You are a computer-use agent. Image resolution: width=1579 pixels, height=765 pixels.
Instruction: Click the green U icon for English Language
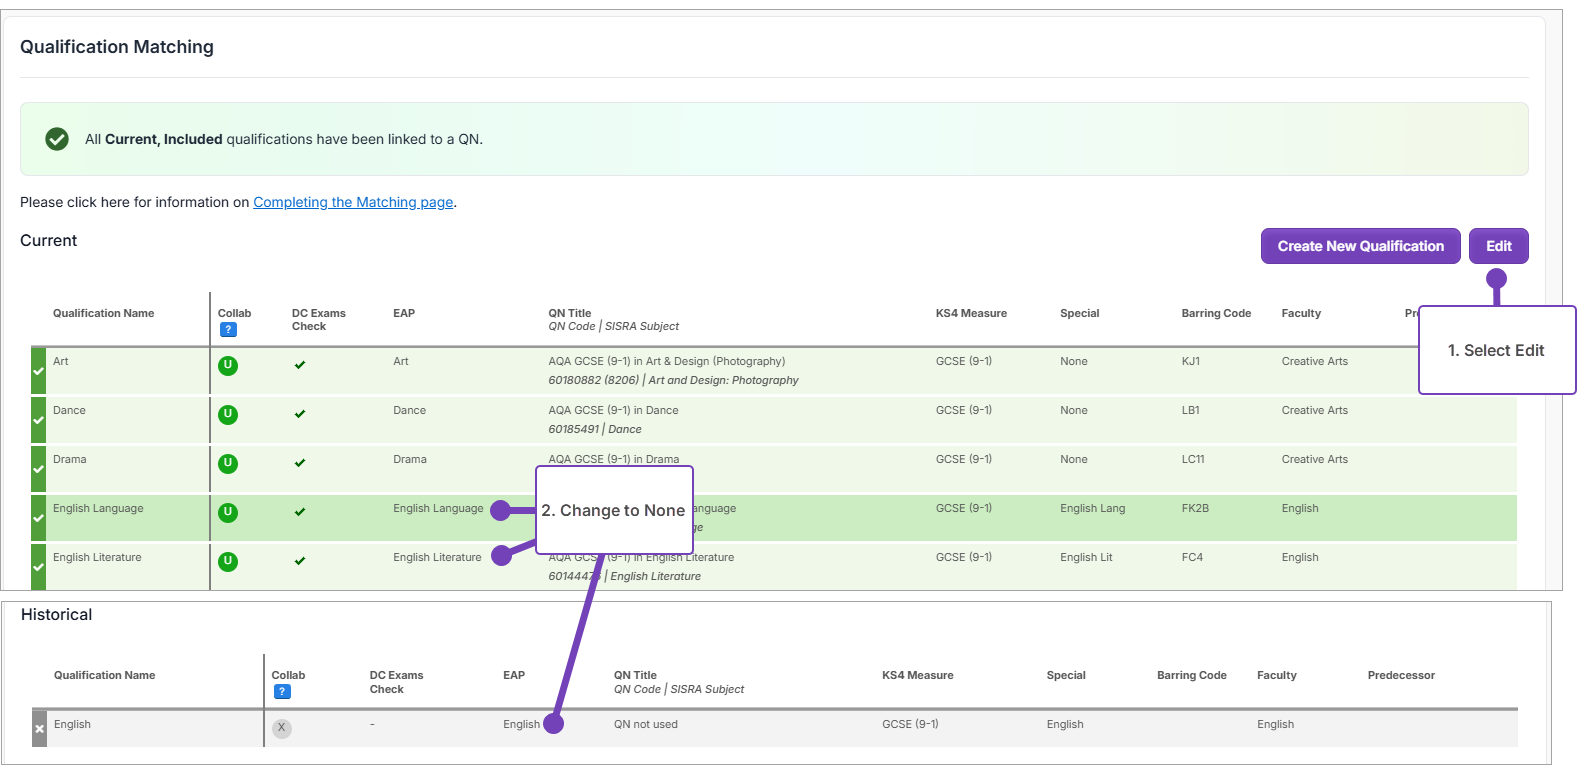[228, 513]
